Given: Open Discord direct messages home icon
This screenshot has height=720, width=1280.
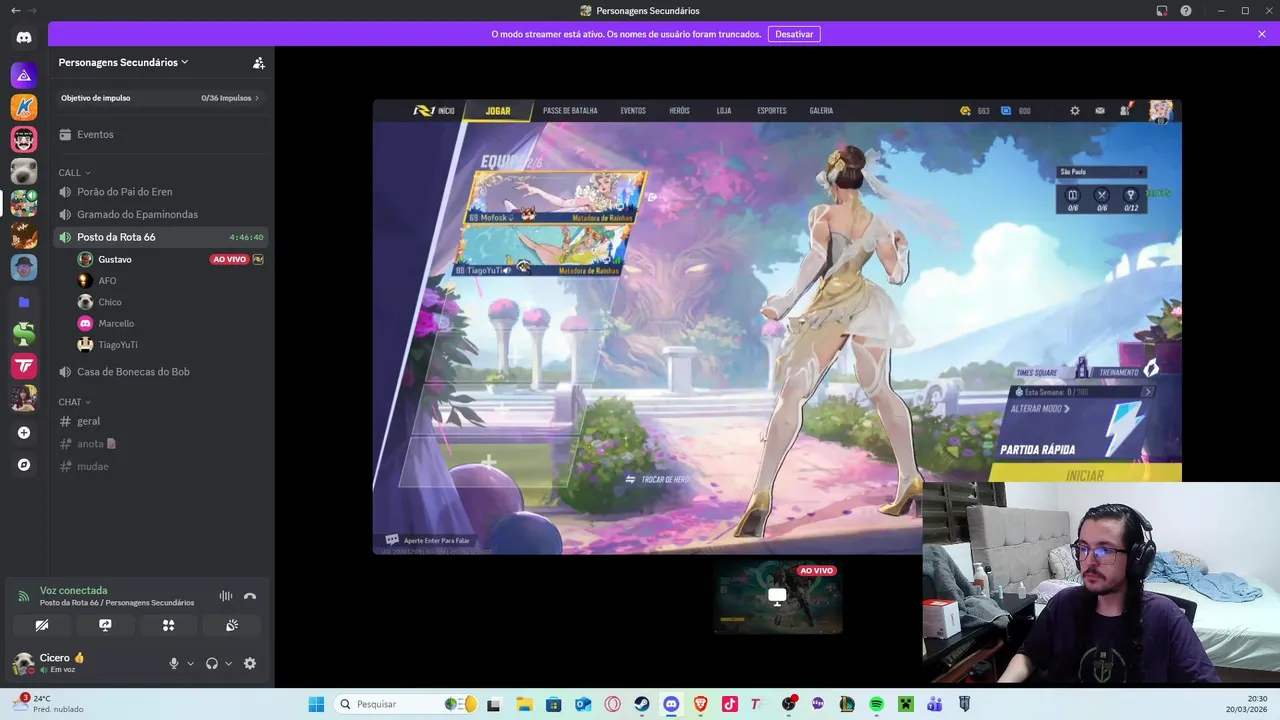Looking at the screenshot, I should 24,37.
